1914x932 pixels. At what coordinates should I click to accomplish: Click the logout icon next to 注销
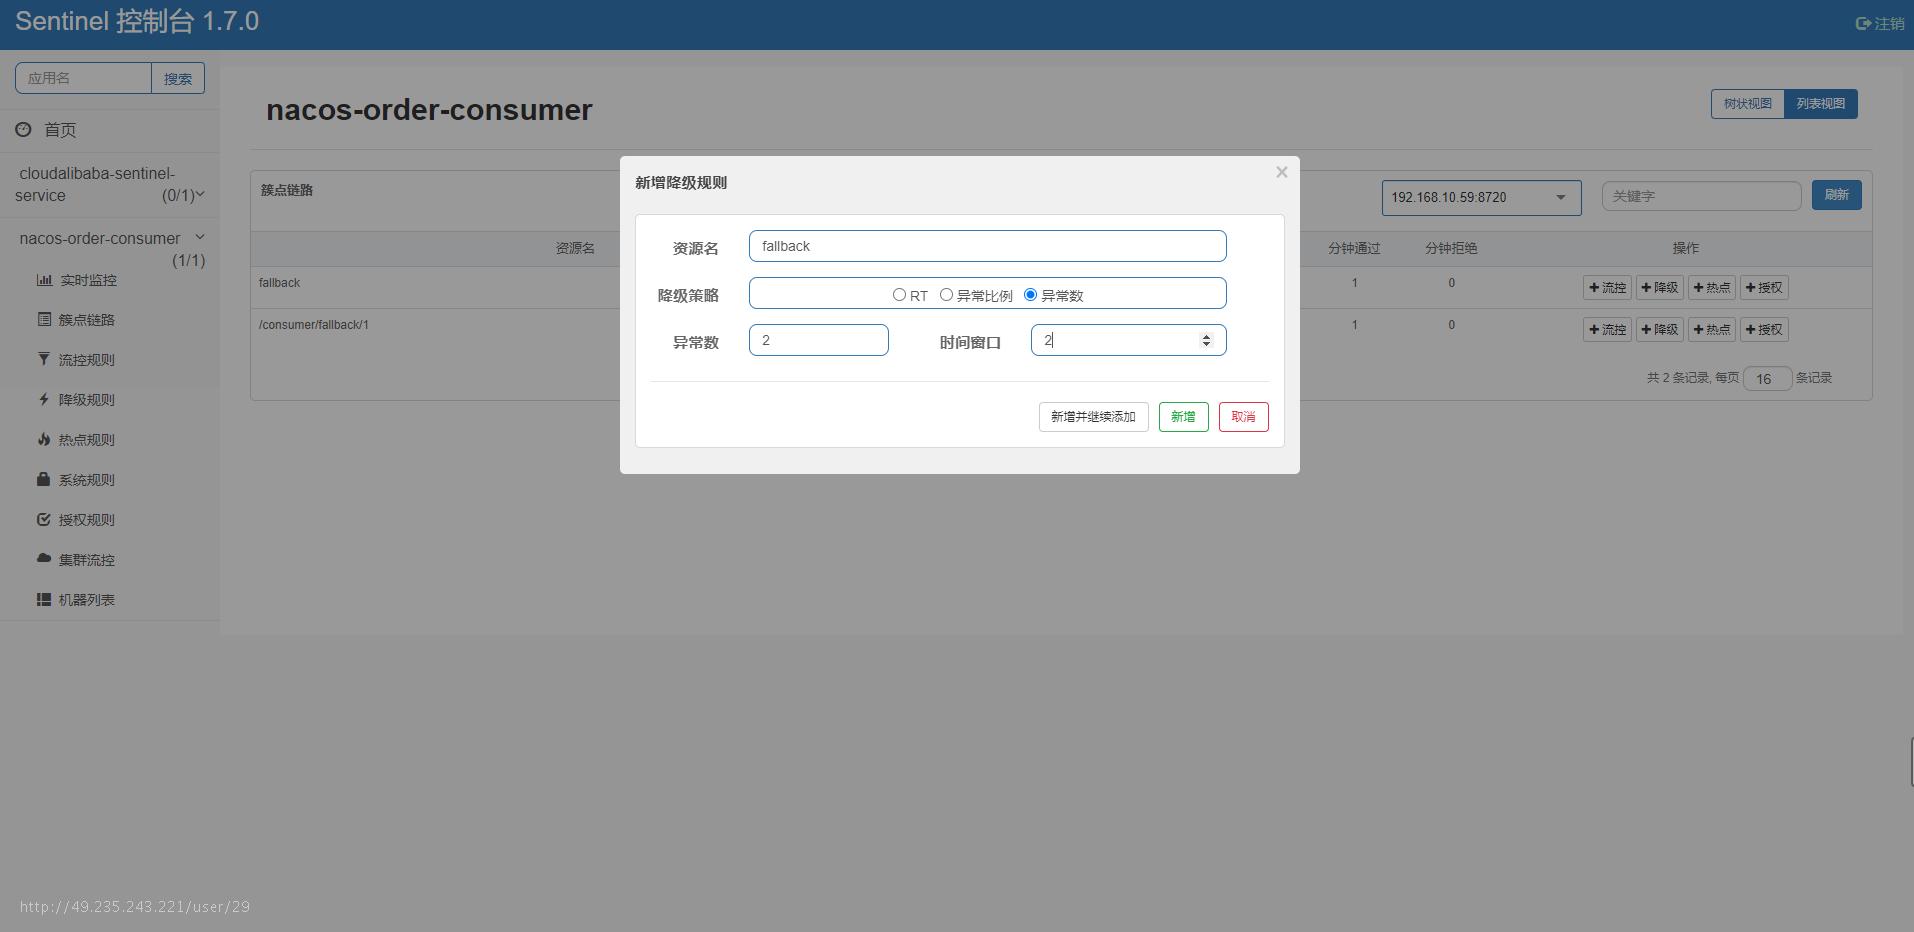(x=1863, y=23)
